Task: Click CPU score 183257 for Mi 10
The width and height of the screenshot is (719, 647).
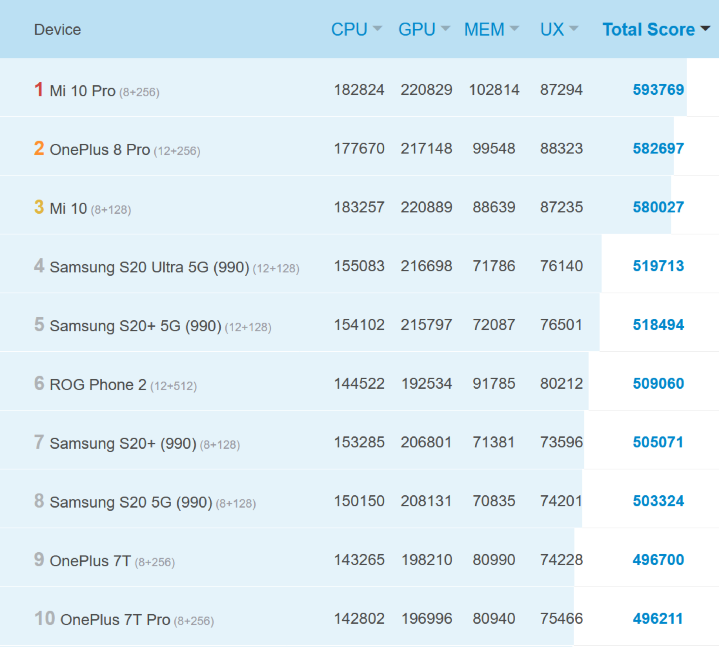Action: tap(359, 207)
